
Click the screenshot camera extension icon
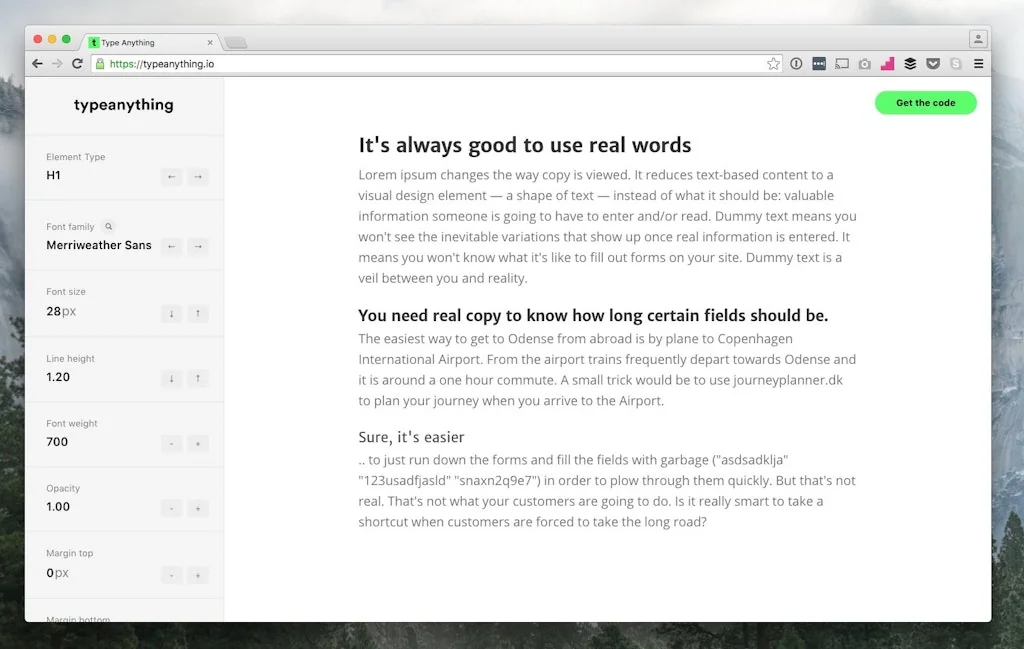865,63
